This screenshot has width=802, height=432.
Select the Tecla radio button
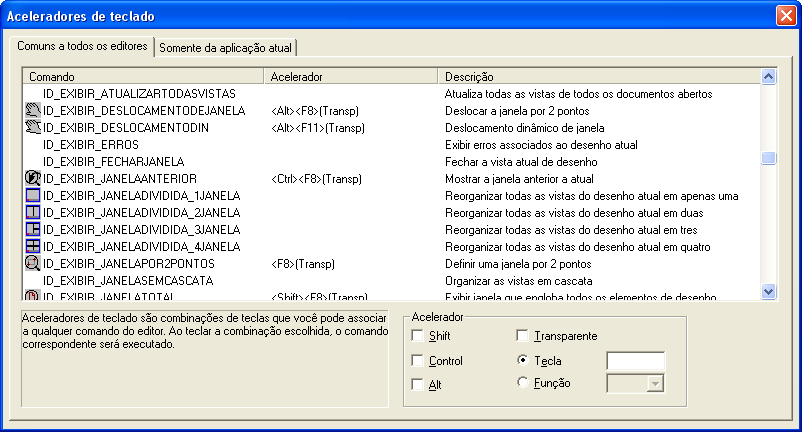(x=522, y=360)
